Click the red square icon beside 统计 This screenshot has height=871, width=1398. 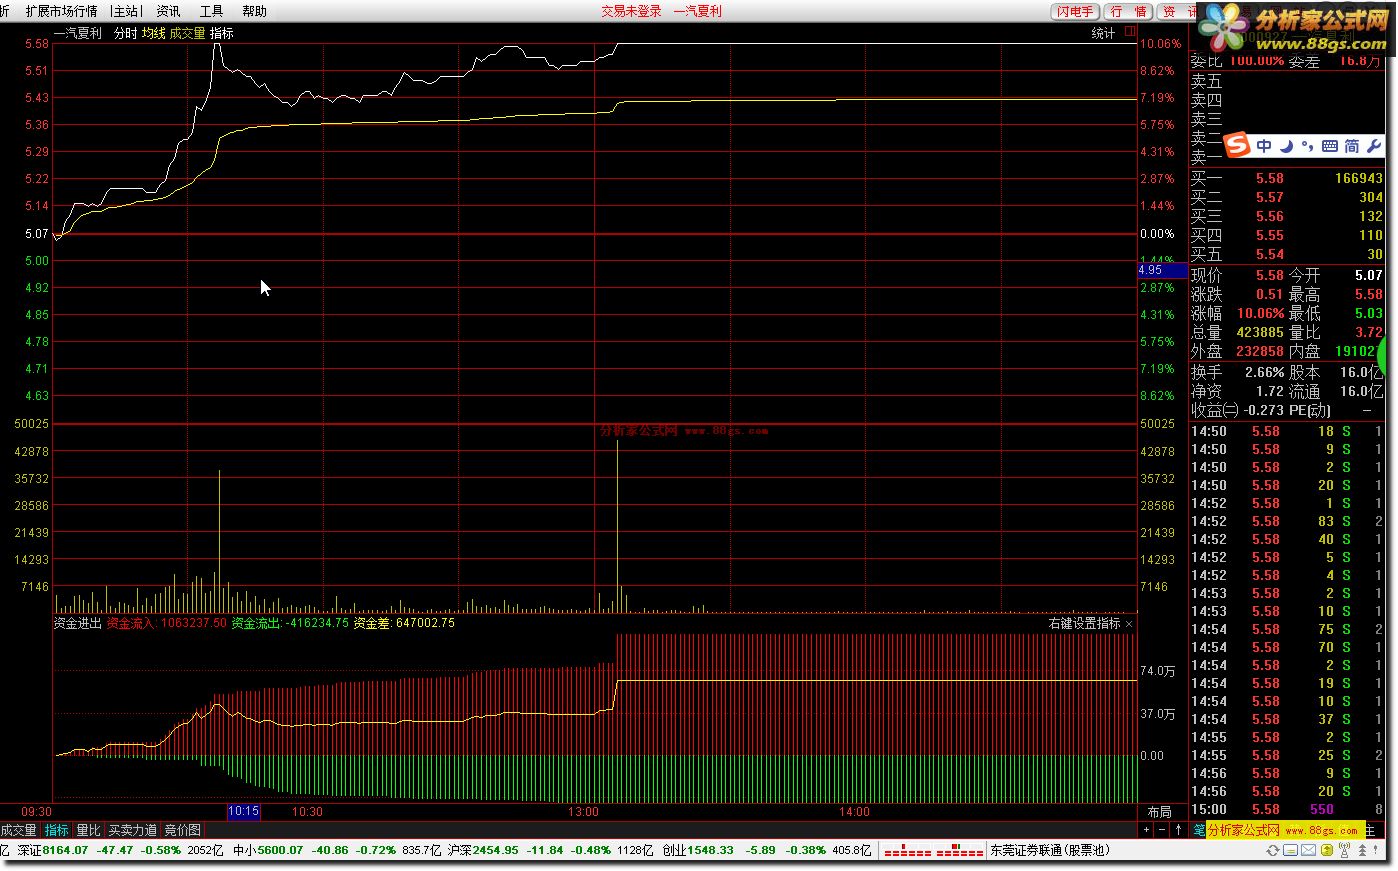pos(1130,32)
